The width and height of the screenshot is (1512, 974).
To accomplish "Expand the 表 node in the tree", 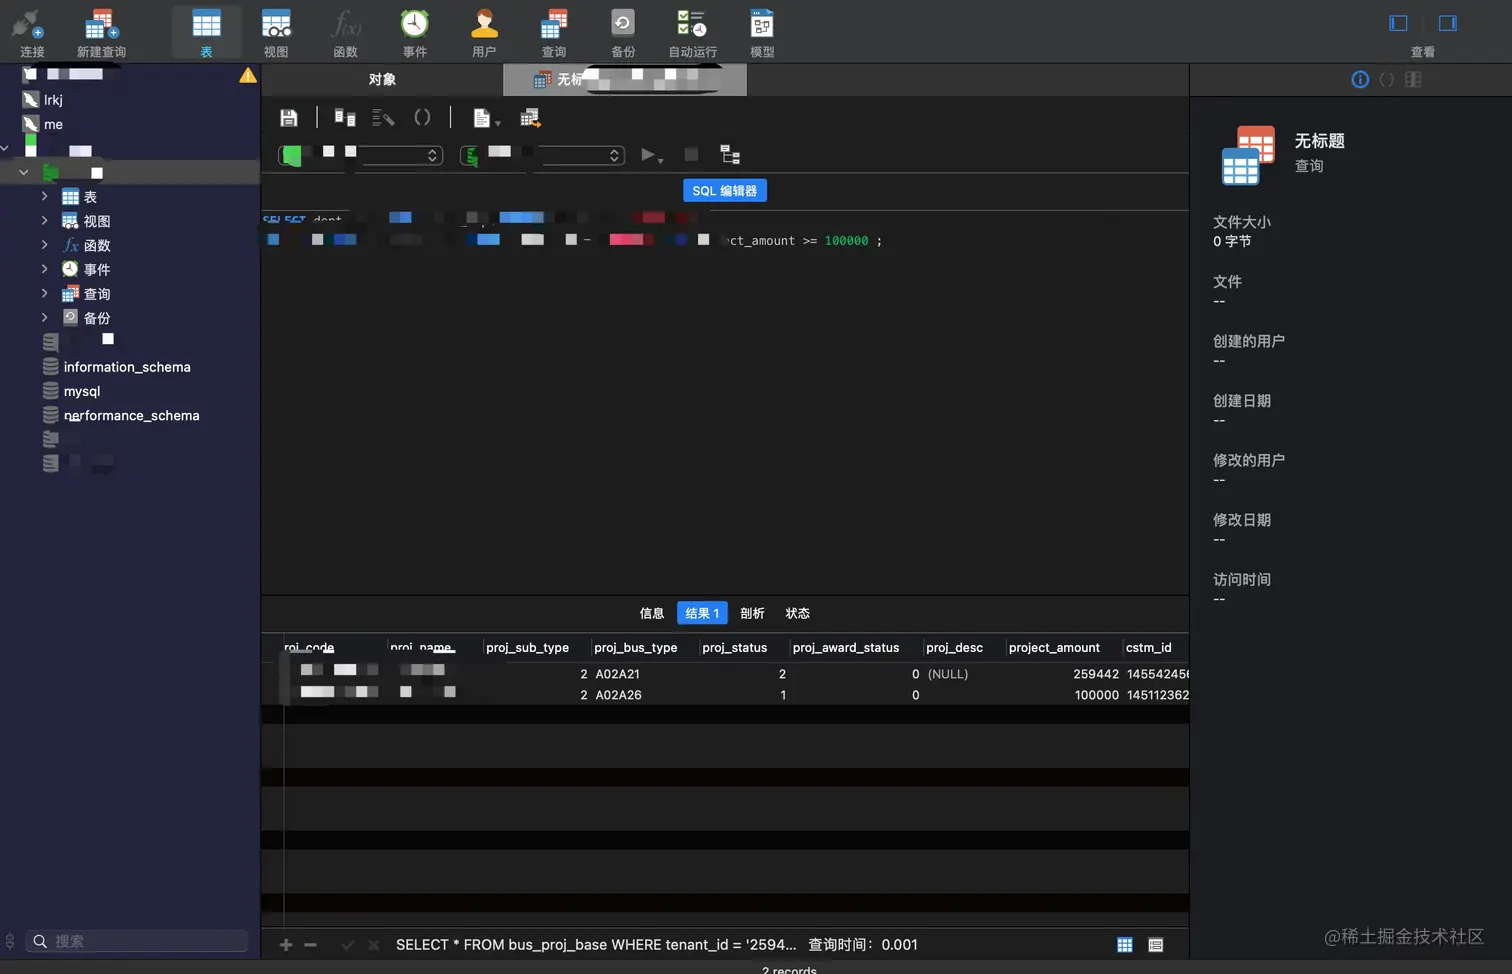I will point(44,196).
